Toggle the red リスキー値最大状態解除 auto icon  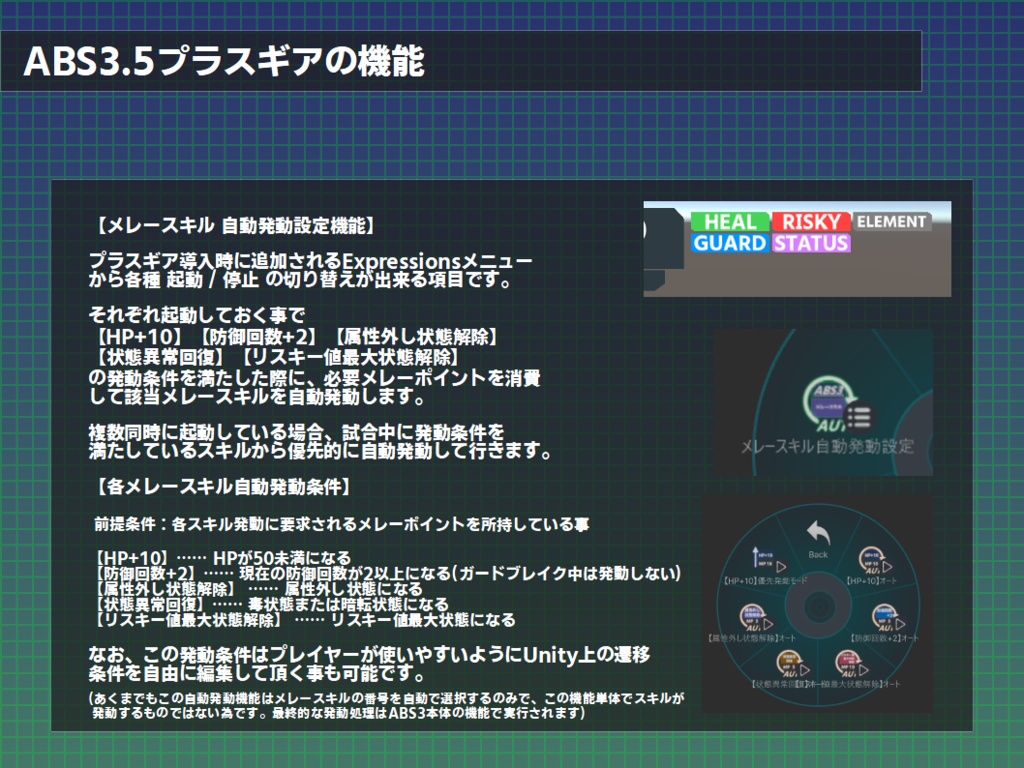point(850,664)
